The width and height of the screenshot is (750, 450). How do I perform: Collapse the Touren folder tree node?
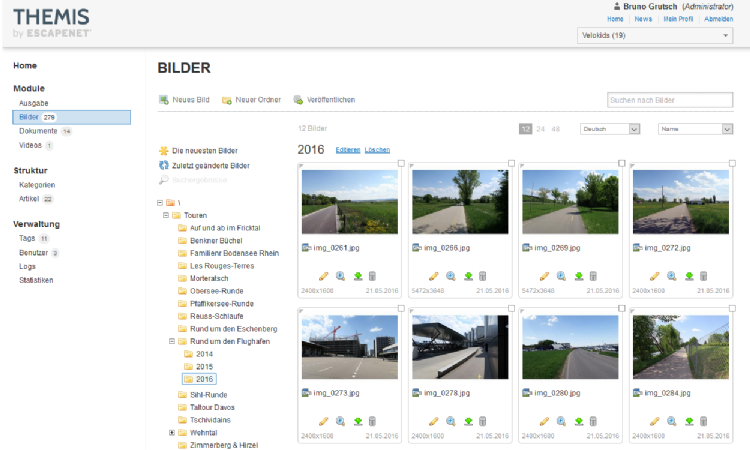[165, 215]
